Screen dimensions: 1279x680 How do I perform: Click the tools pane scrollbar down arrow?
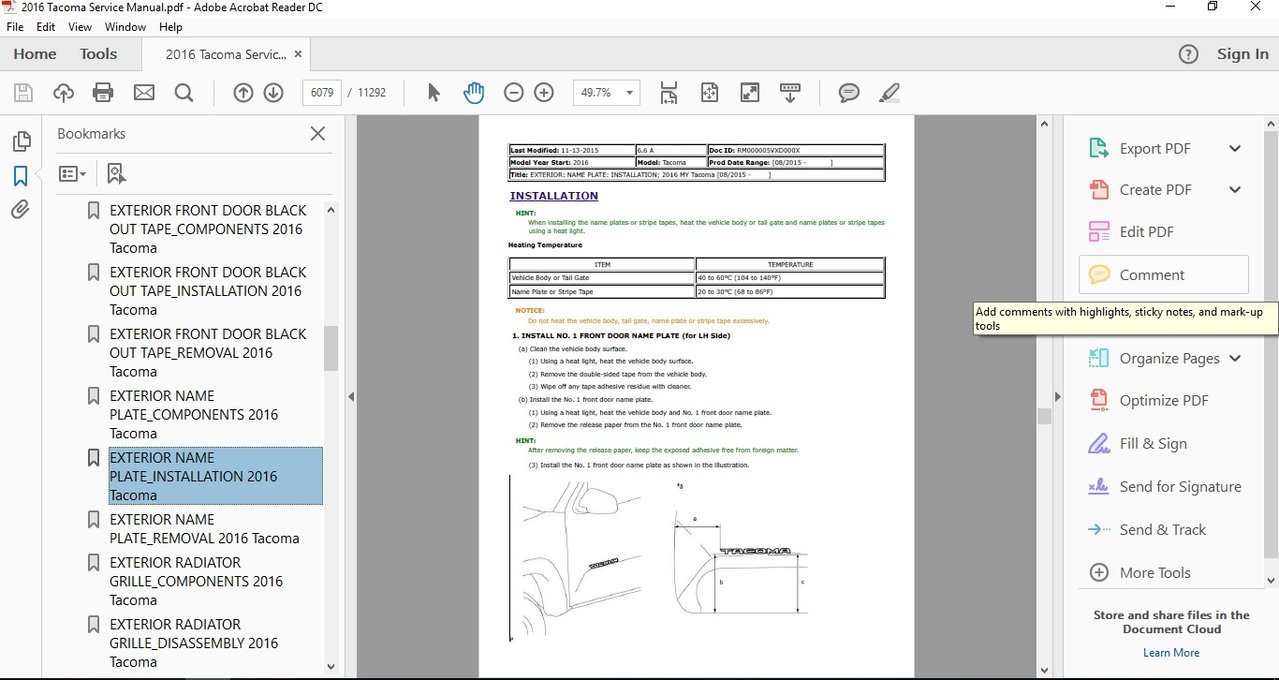pos(1271,581)
